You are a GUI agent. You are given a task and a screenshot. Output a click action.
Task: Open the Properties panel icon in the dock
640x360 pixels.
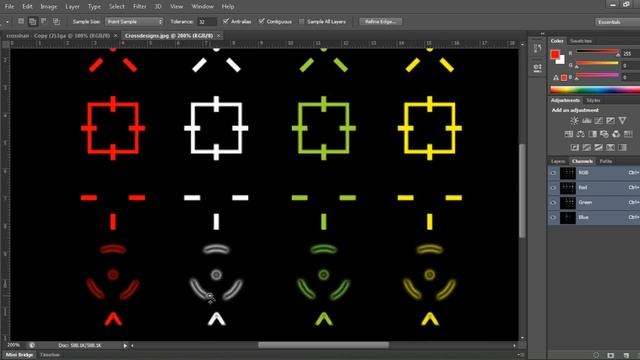pos(537,67)
